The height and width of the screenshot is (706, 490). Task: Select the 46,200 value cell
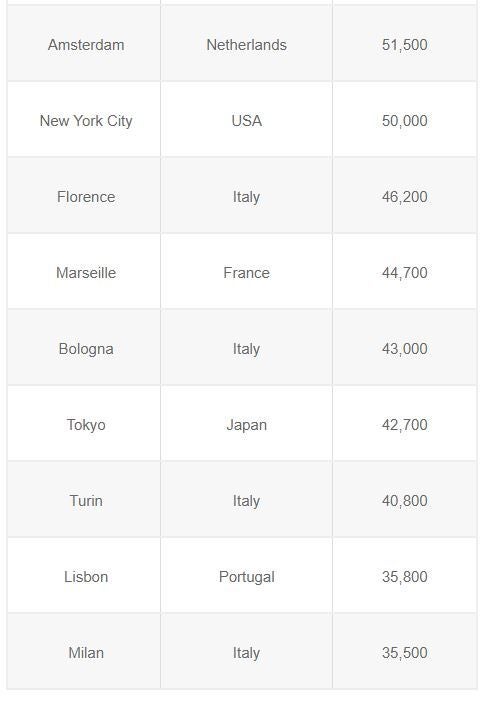pyautogui.click(x=405, y=195)
